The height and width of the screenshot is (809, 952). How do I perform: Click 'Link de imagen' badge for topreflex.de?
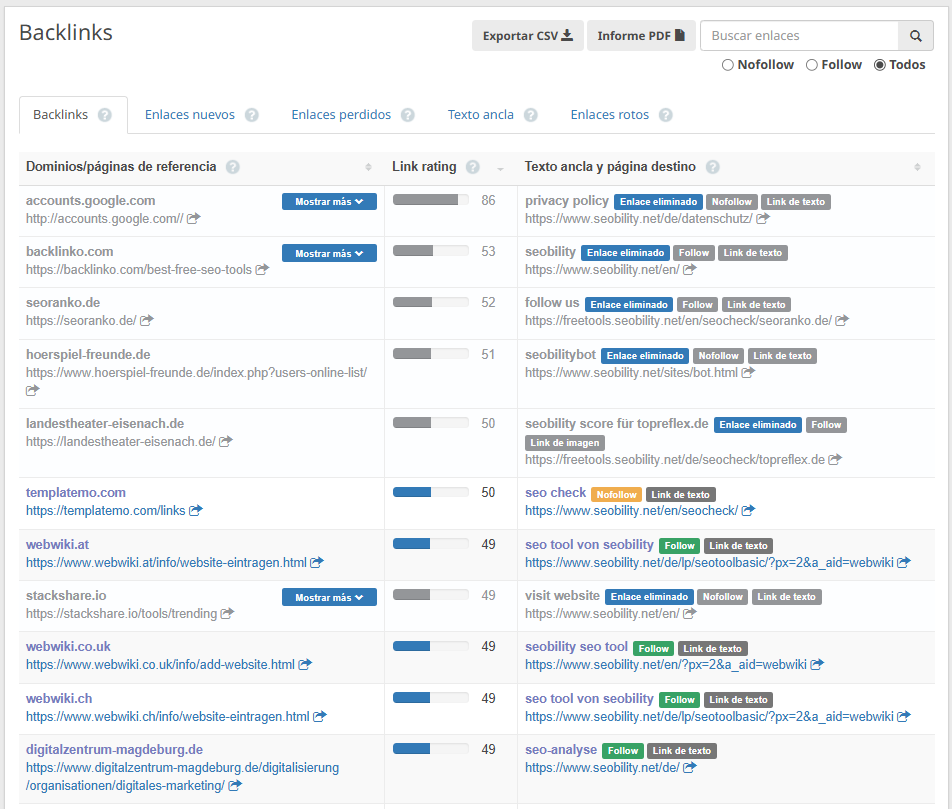[565, 443]
